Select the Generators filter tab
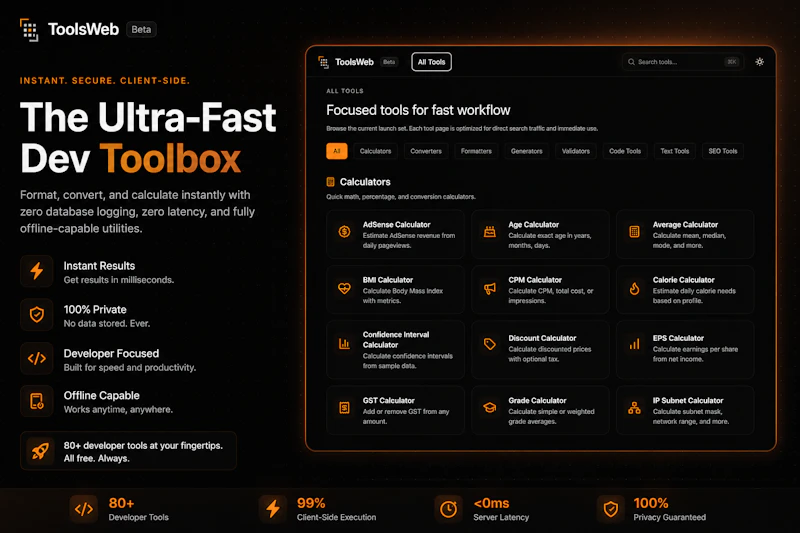This screenshot has width=800, height=533. [x=527, y=151]
